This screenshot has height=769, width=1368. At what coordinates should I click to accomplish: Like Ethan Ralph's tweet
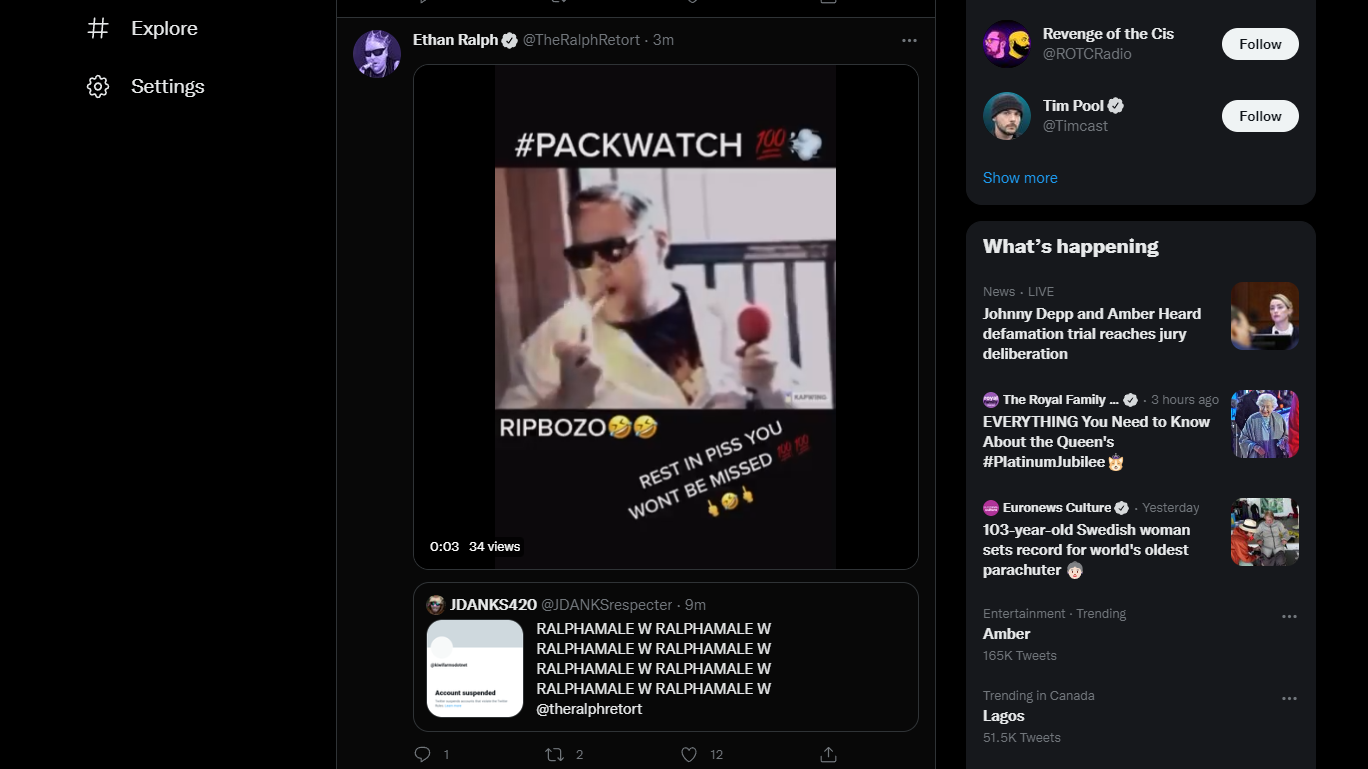click(688, 754)
